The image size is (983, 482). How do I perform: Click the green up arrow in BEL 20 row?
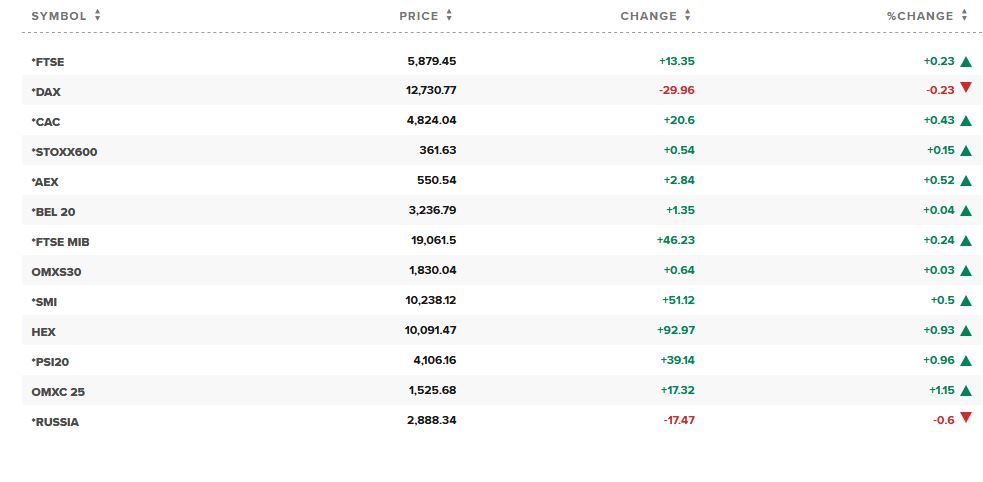[x=965, y=211]
